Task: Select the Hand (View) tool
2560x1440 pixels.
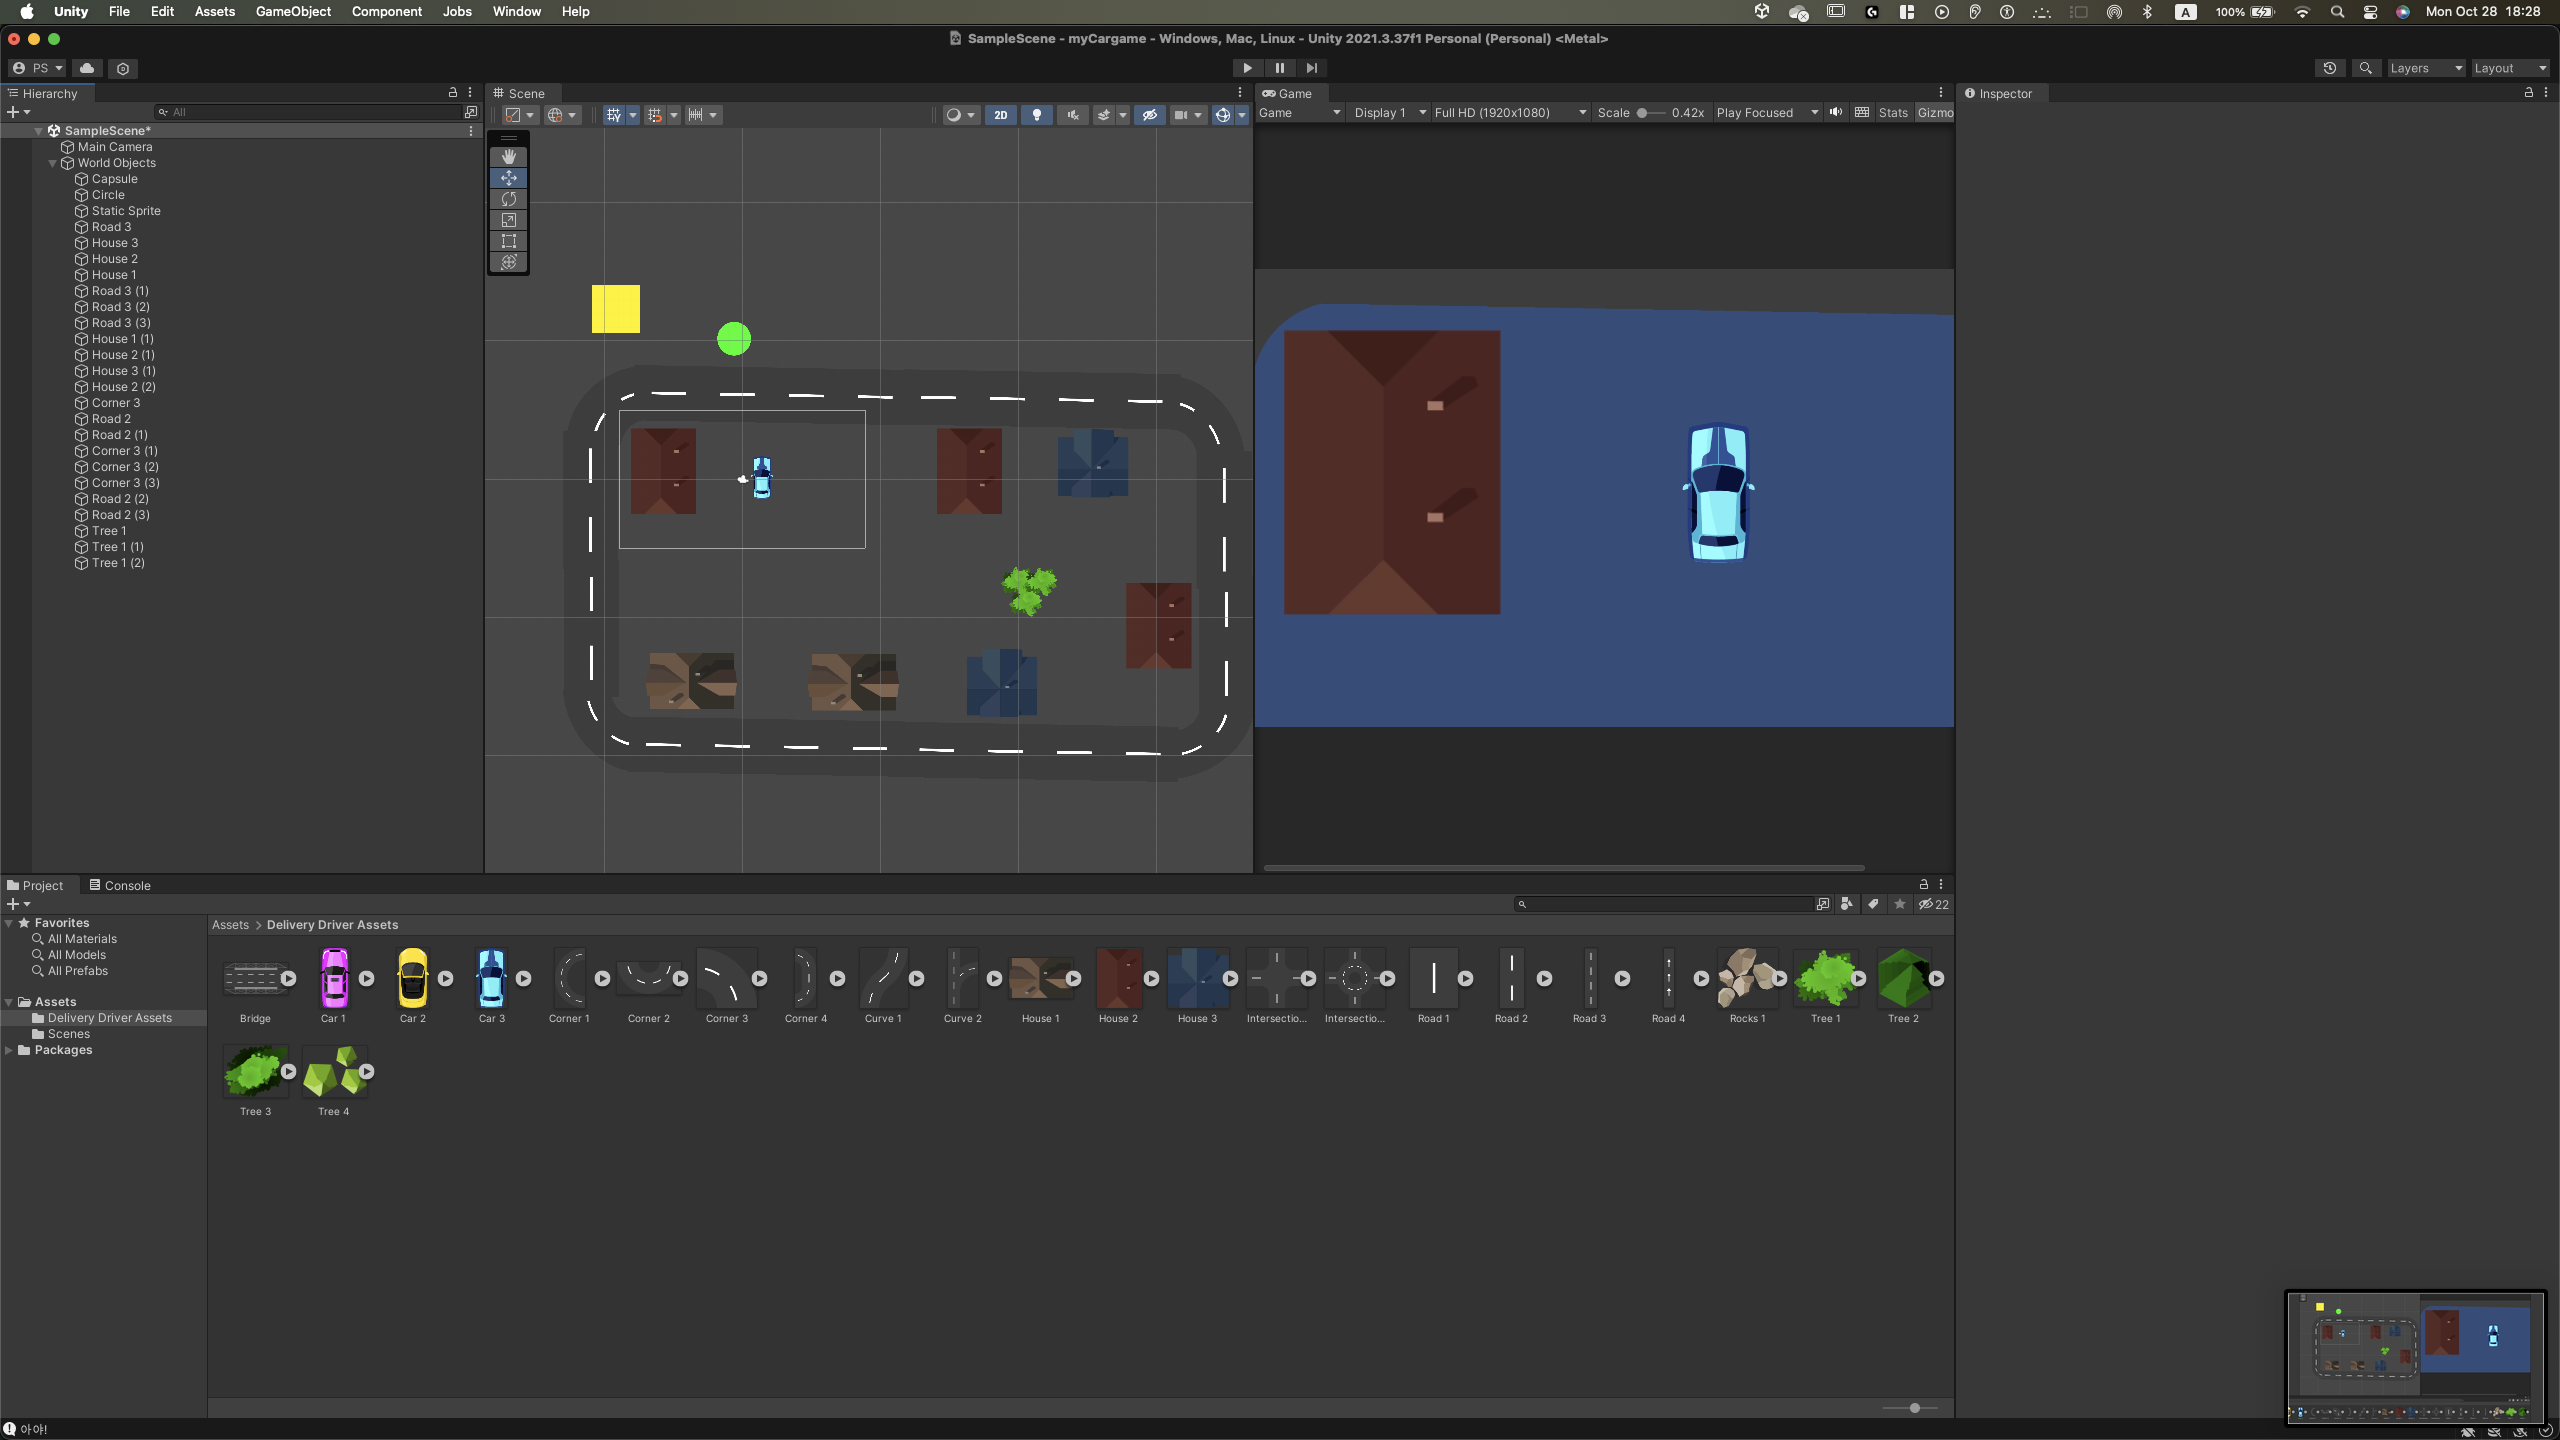Action: coord(509,157)
